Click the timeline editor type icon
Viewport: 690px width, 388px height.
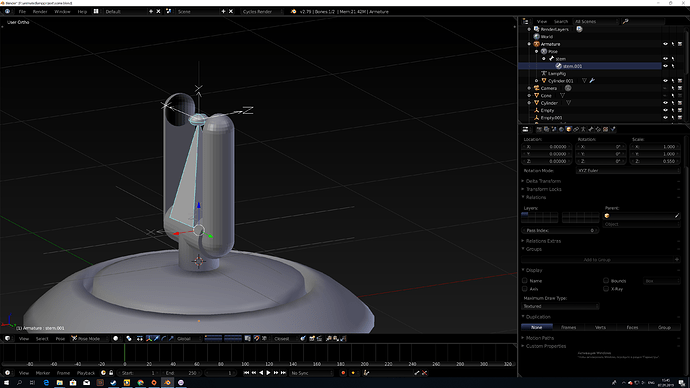[7, 373]
